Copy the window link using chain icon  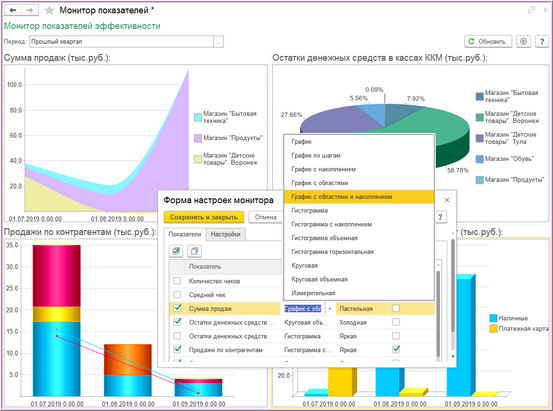pyautogui.click(x=531, y=10)
